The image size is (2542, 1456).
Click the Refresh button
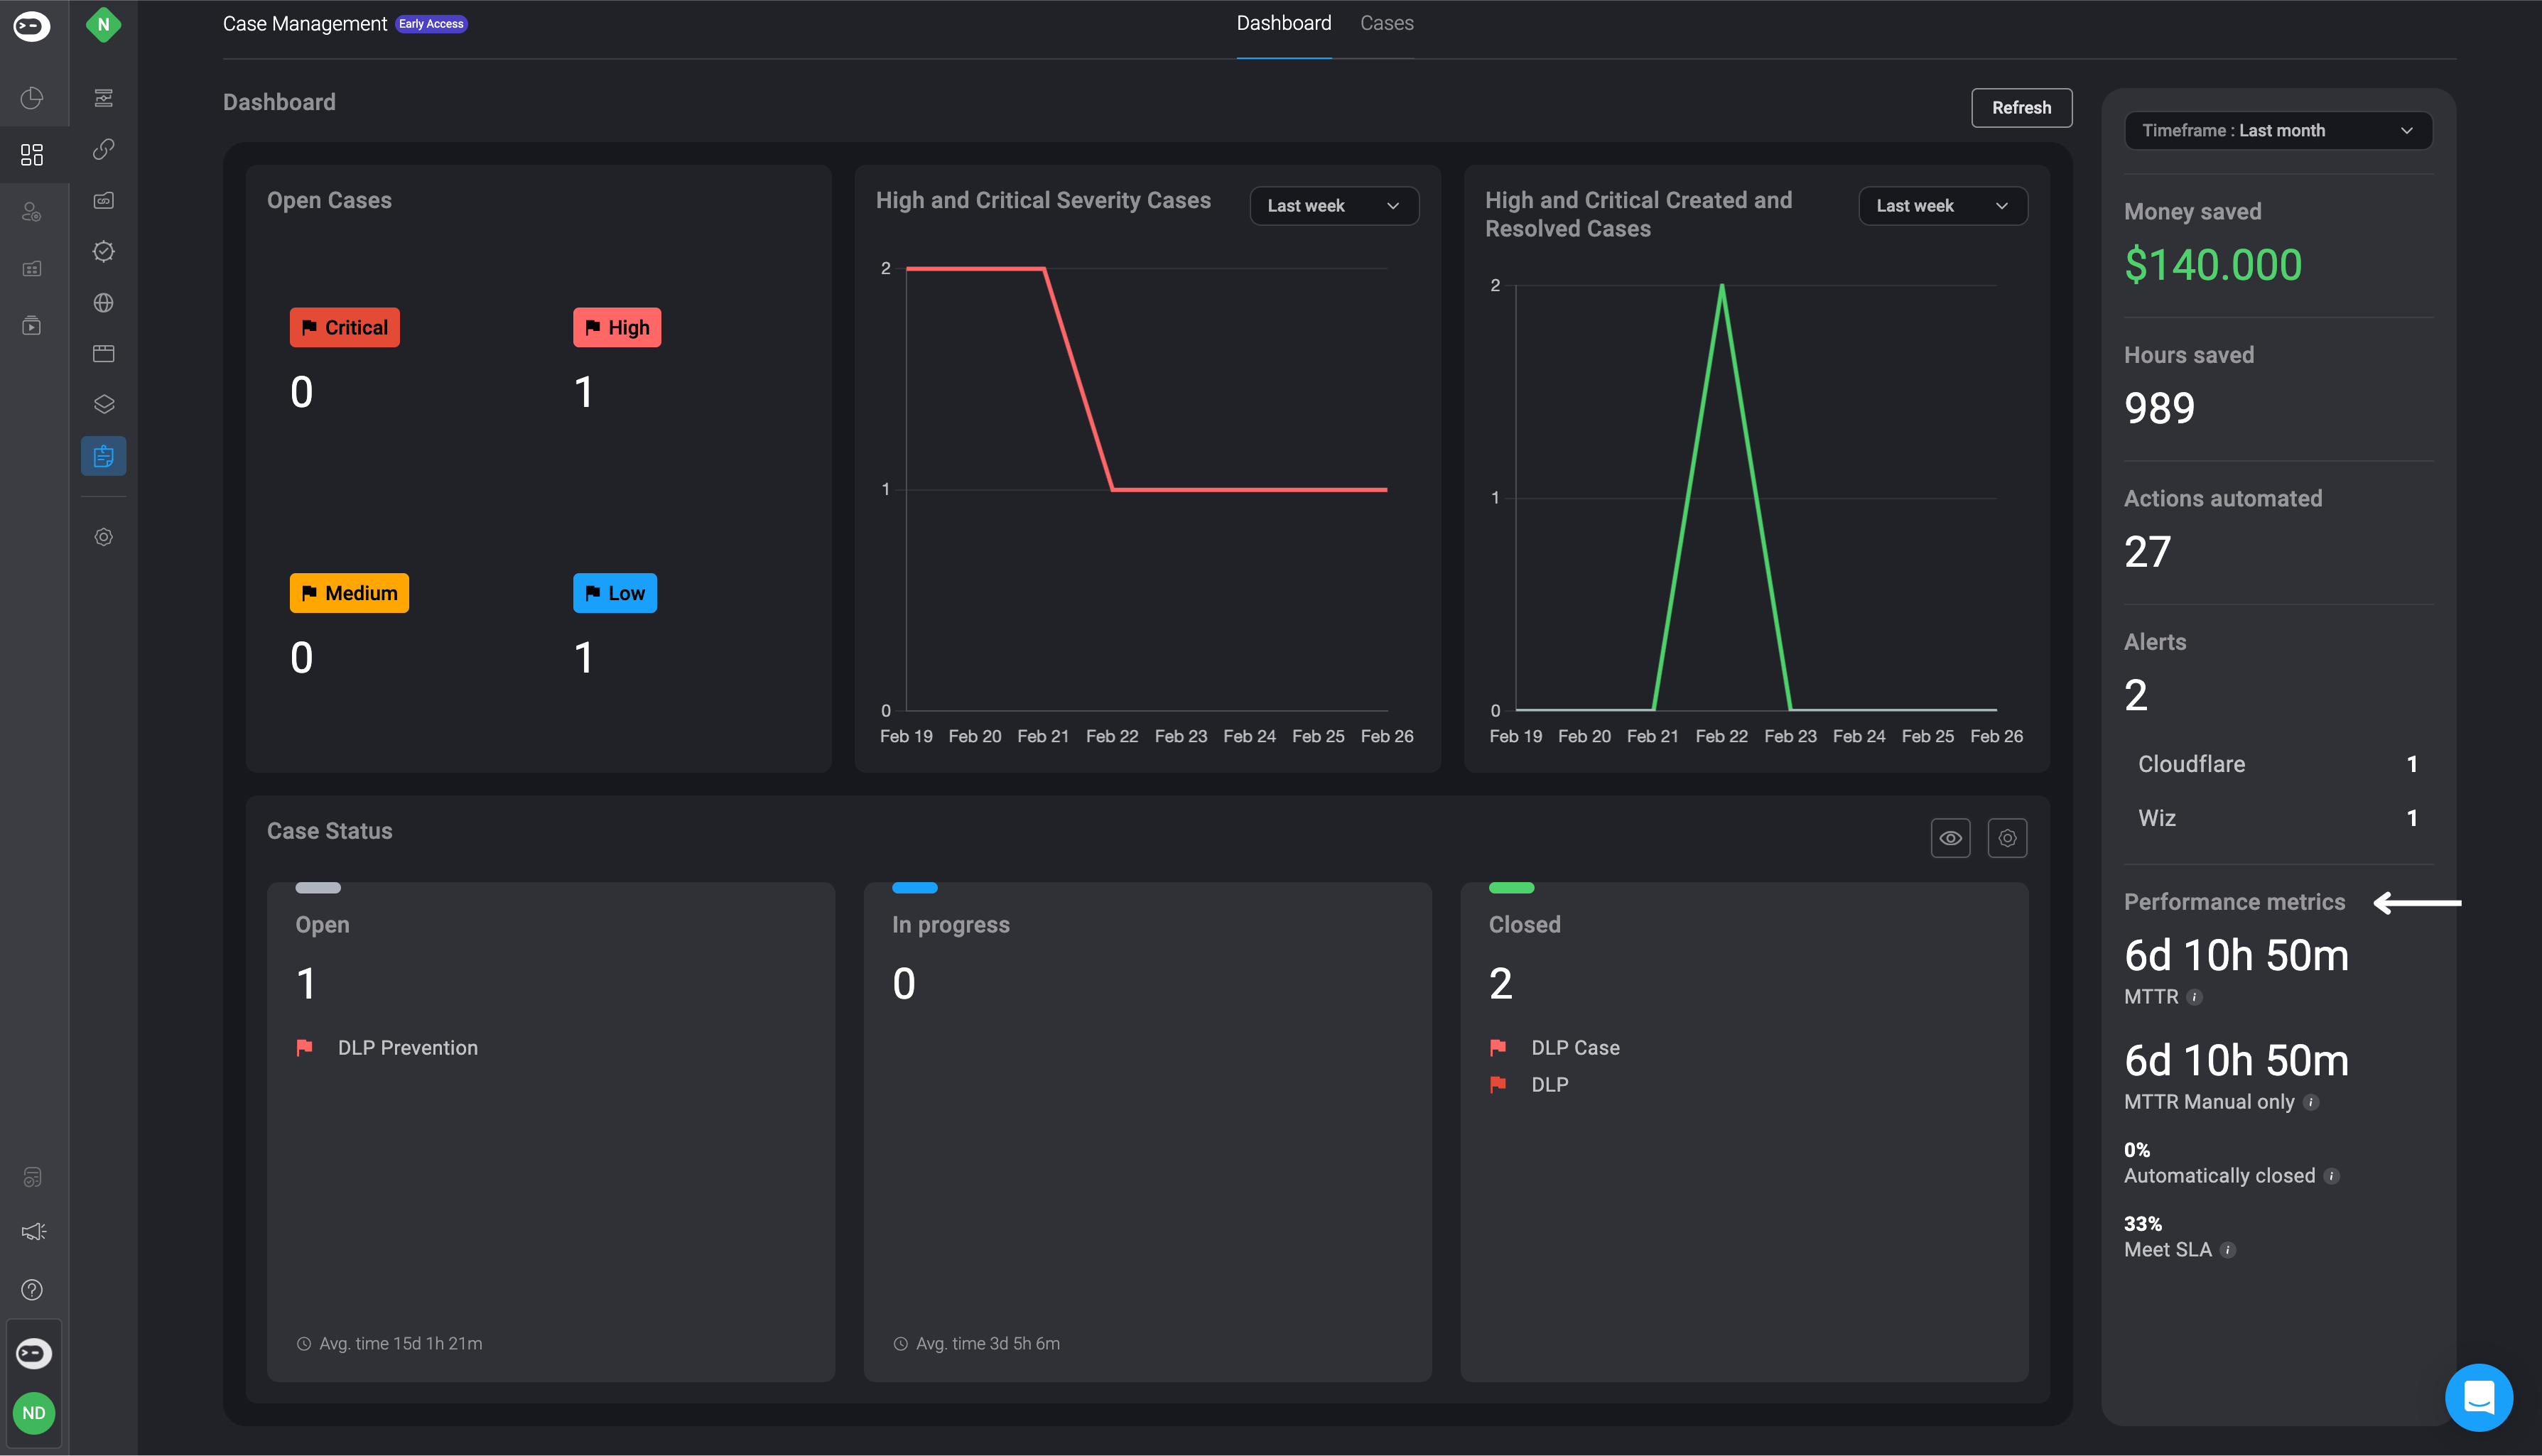(x=2021, y=108)
